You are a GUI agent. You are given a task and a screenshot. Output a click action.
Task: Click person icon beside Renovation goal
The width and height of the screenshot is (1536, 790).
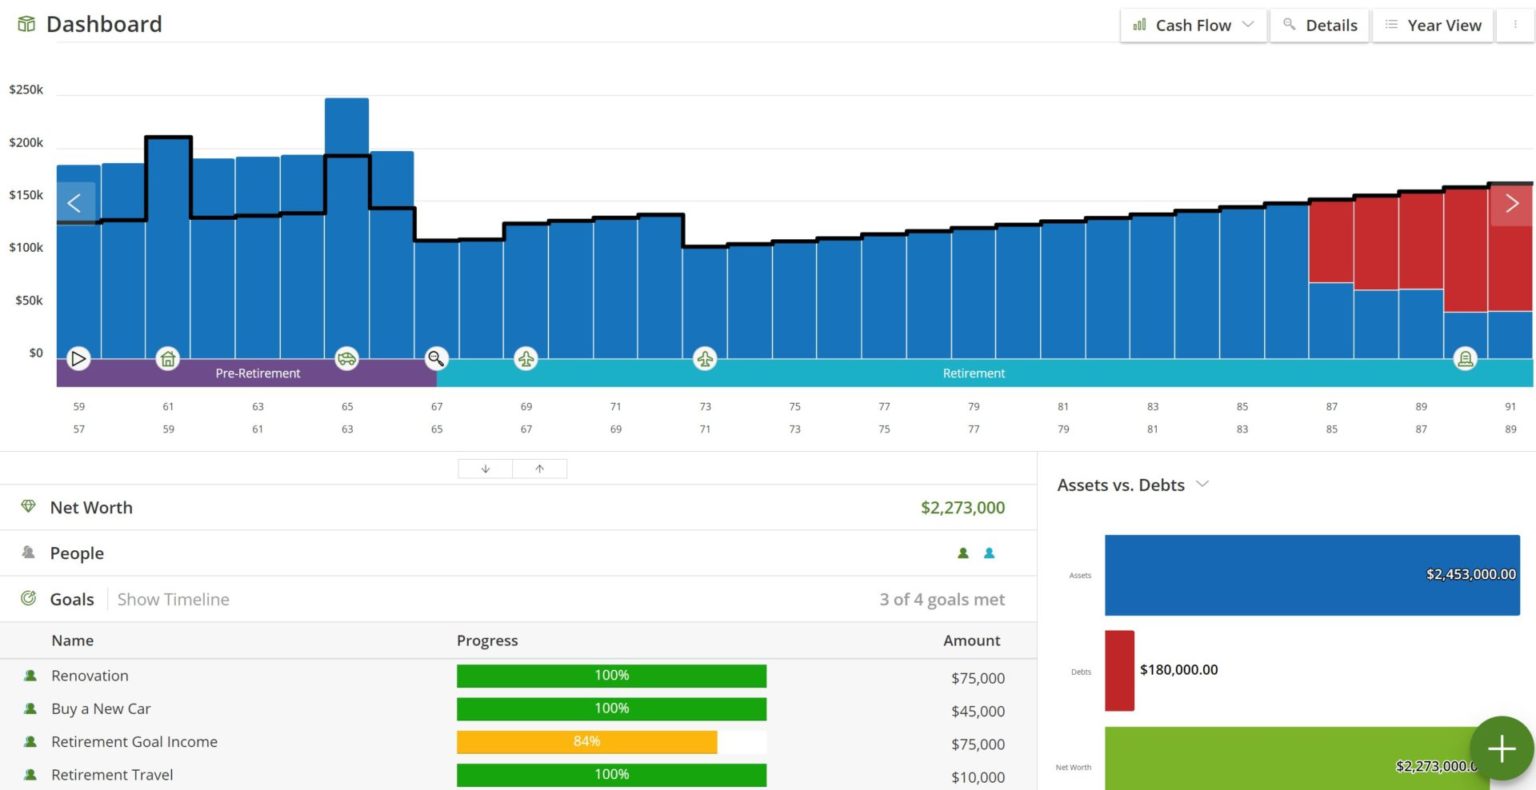(x=30, y=676)
